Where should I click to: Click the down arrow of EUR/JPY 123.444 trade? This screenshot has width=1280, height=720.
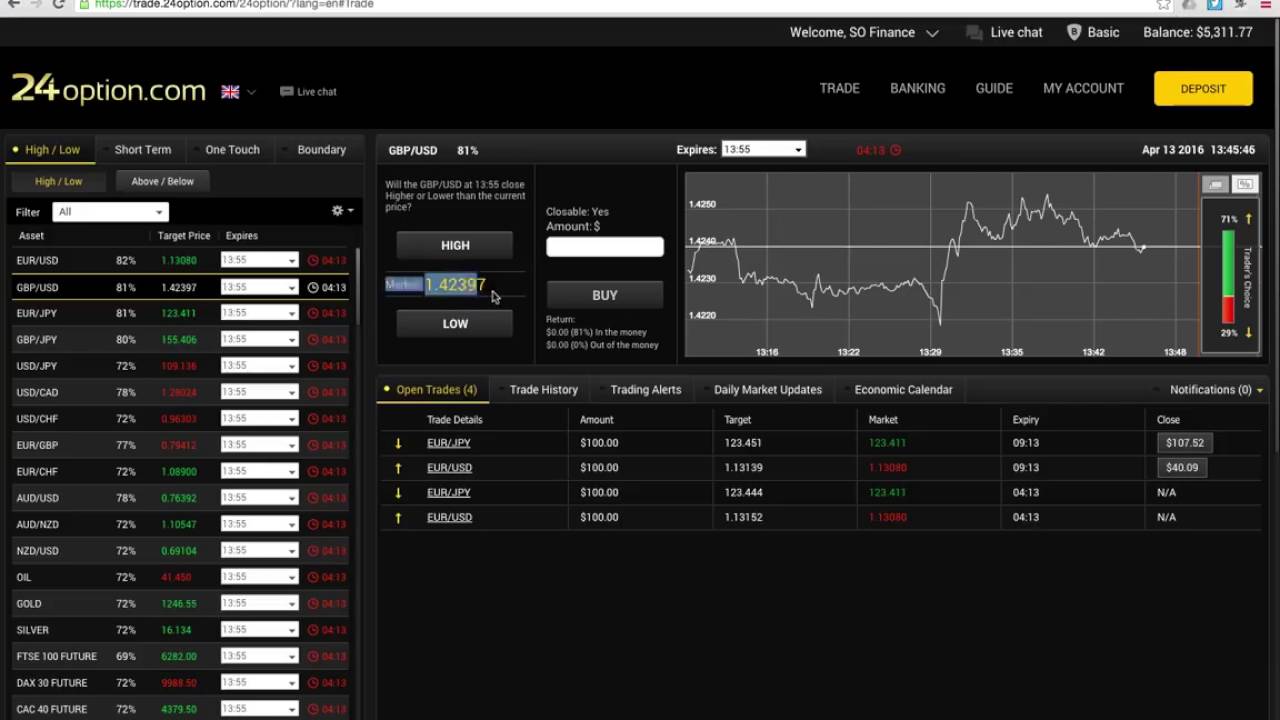[x=398, y=493]
